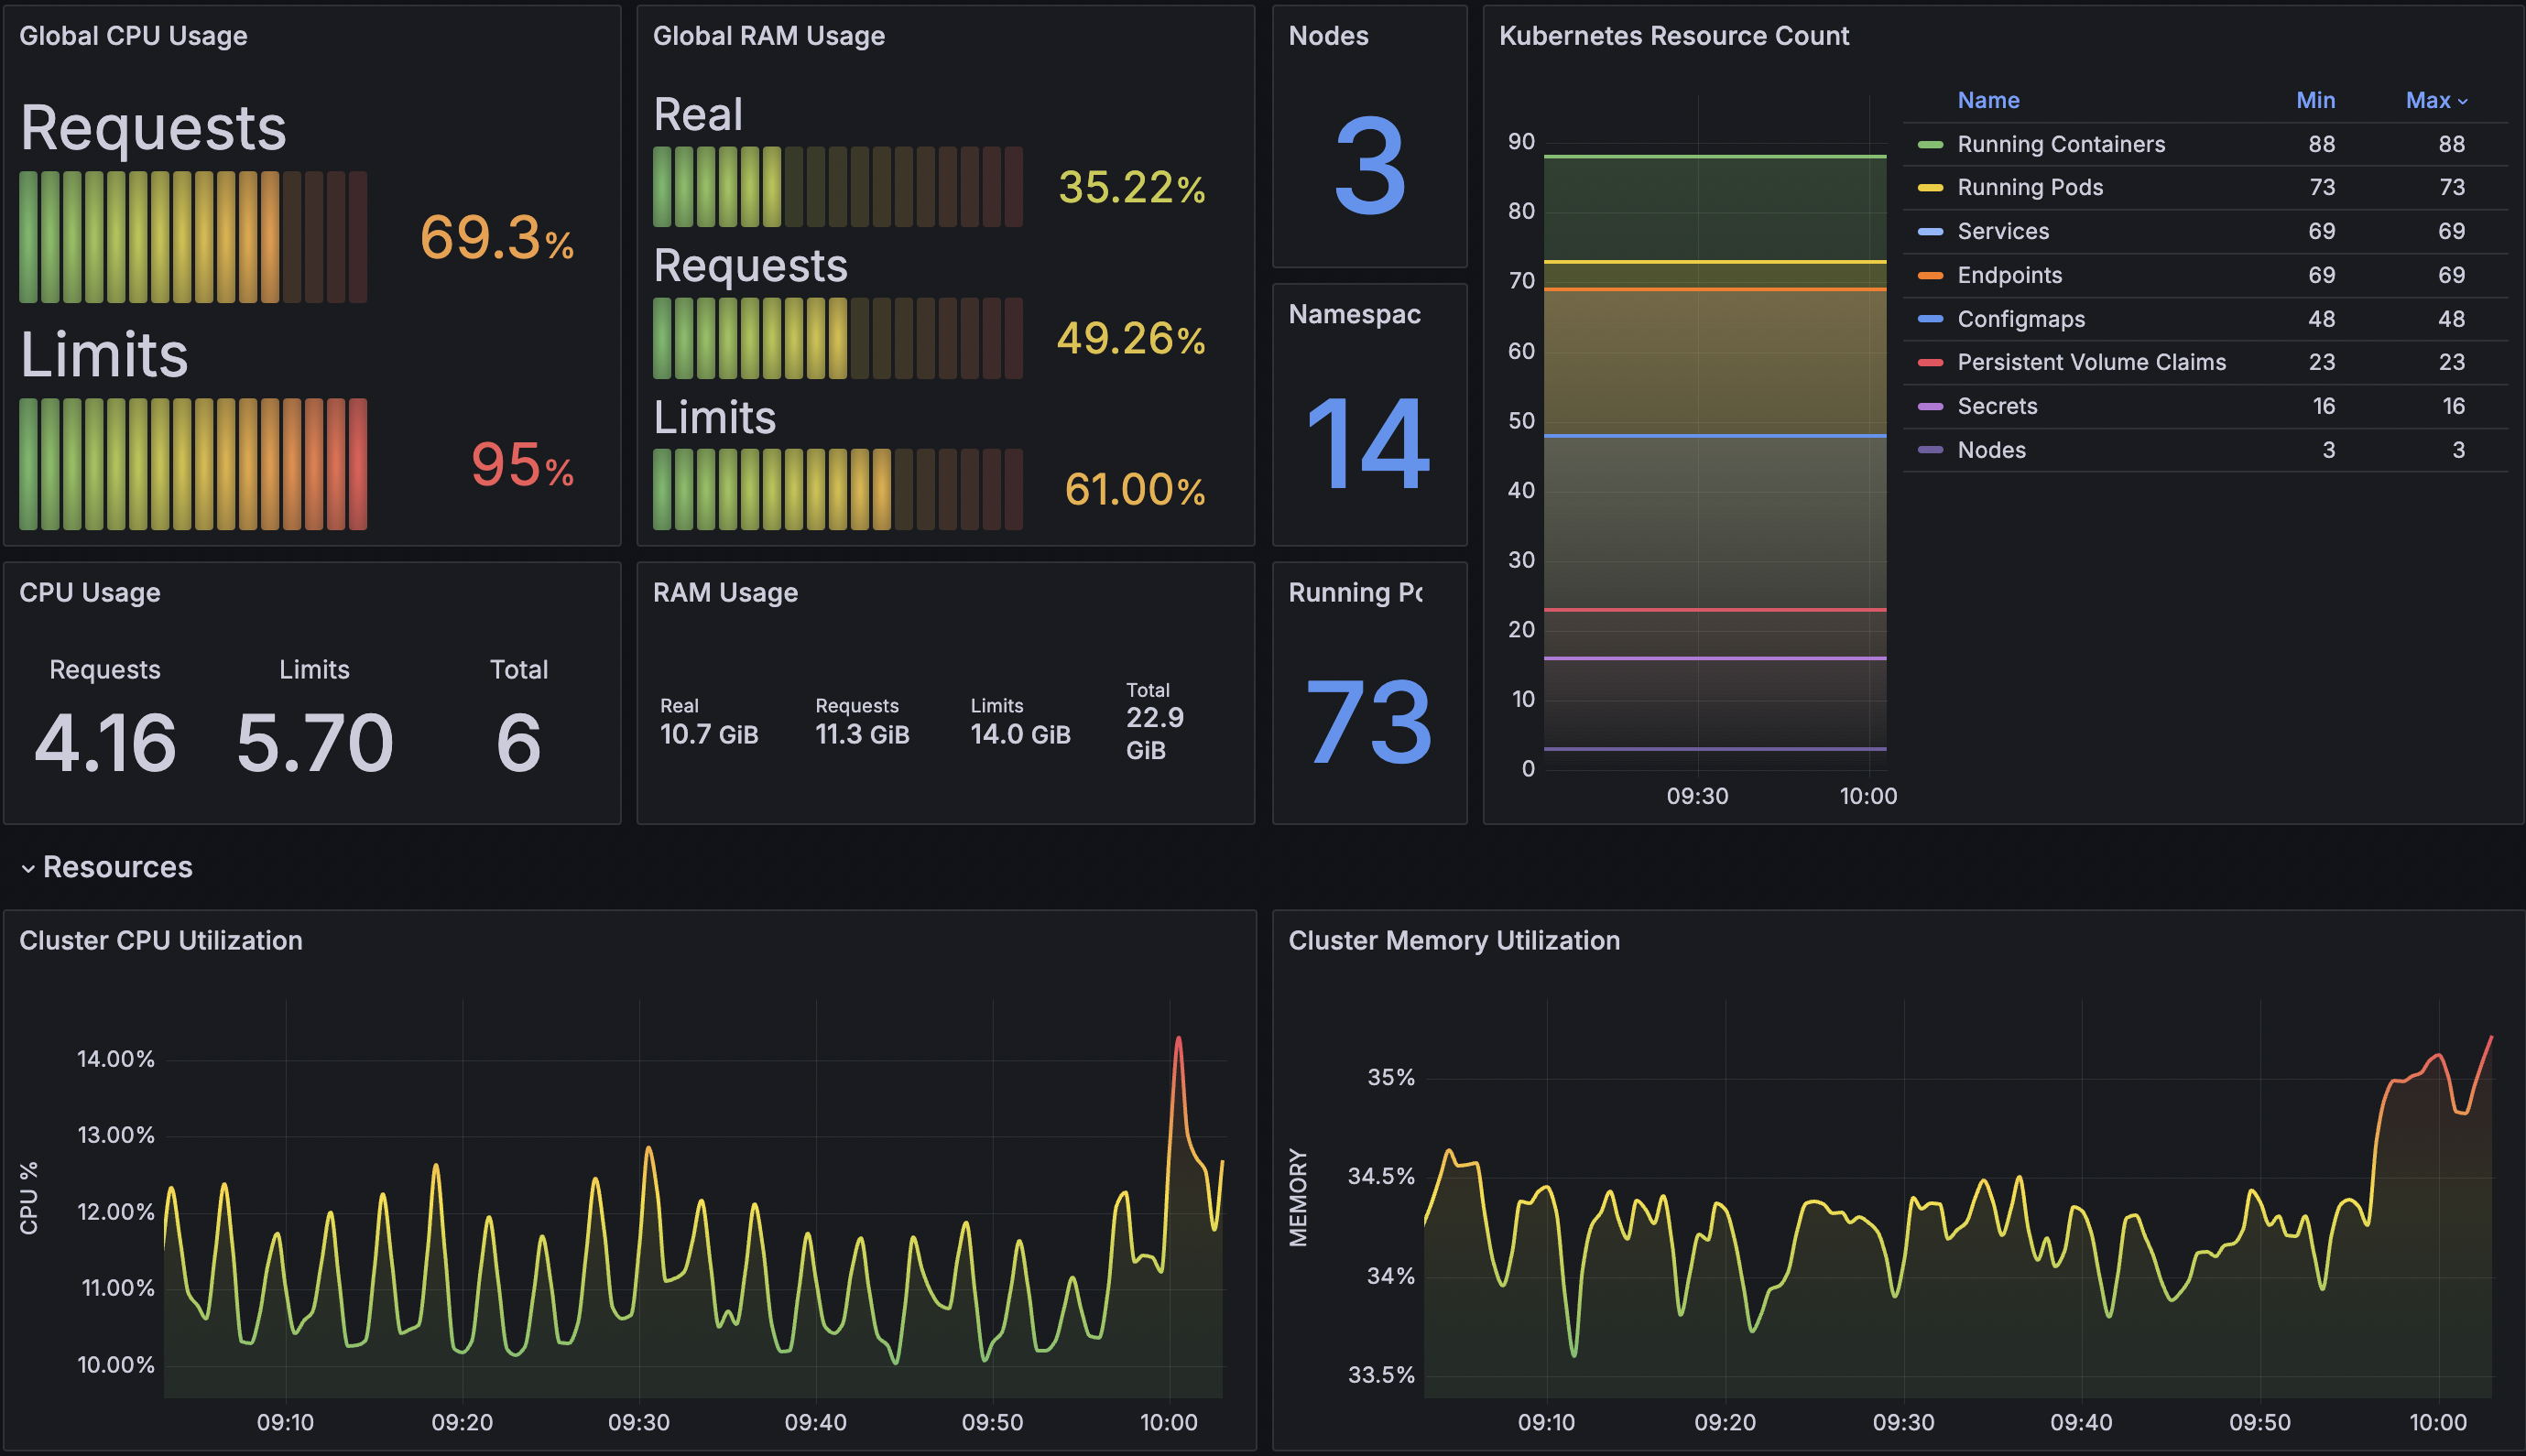The width and height of the screenshot is (2526, 1456).
Task: Click the Nodes stat value 3
Action: pos(1369,165)
